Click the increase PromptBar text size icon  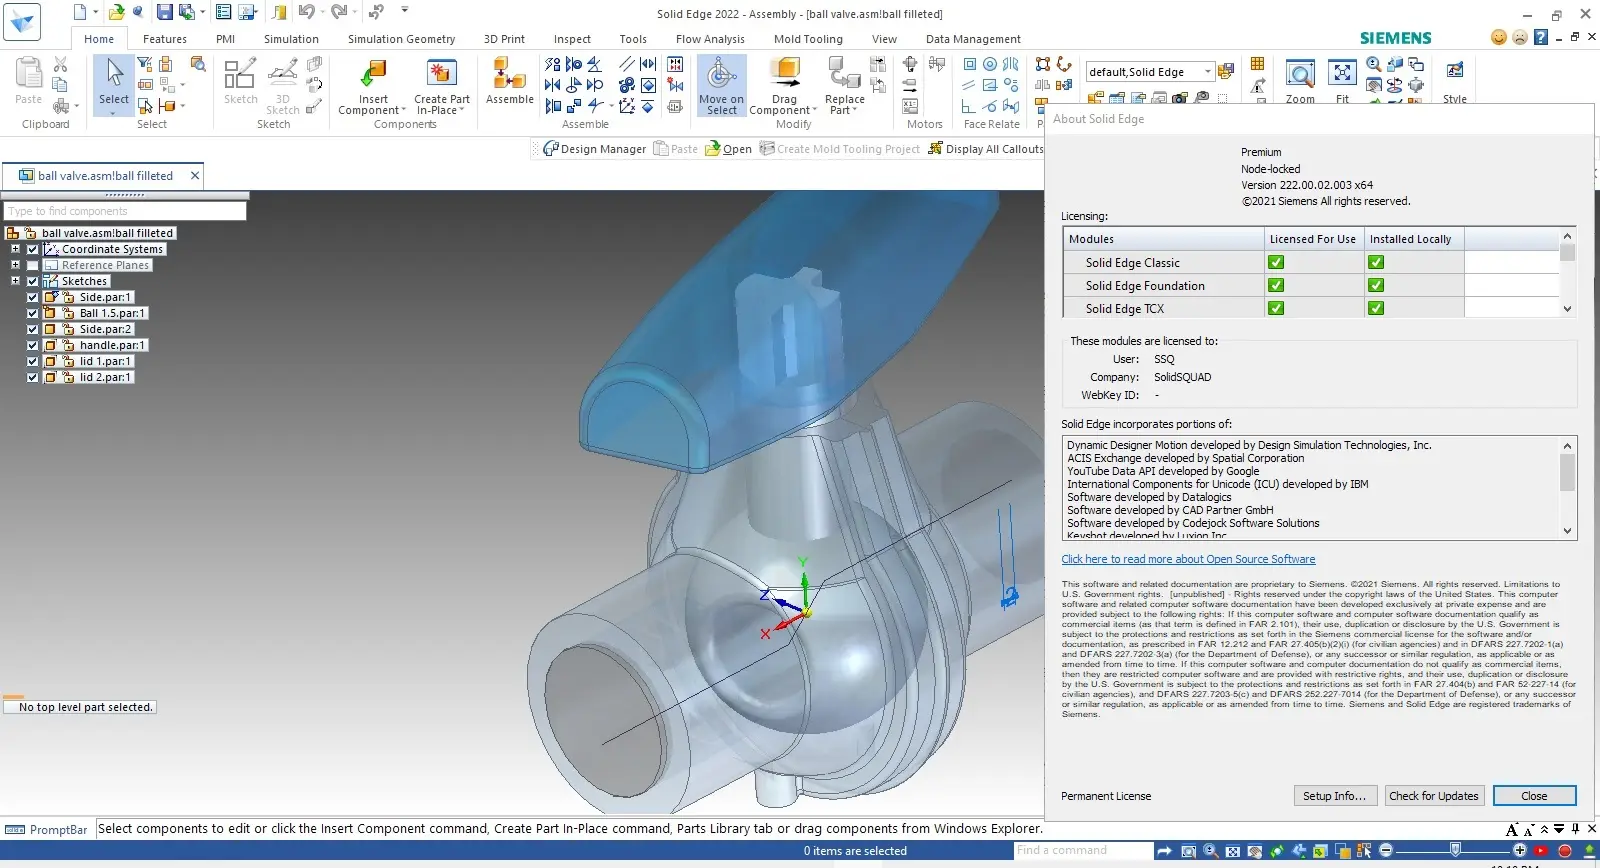pyautogui.click(x=1512, y=830)
